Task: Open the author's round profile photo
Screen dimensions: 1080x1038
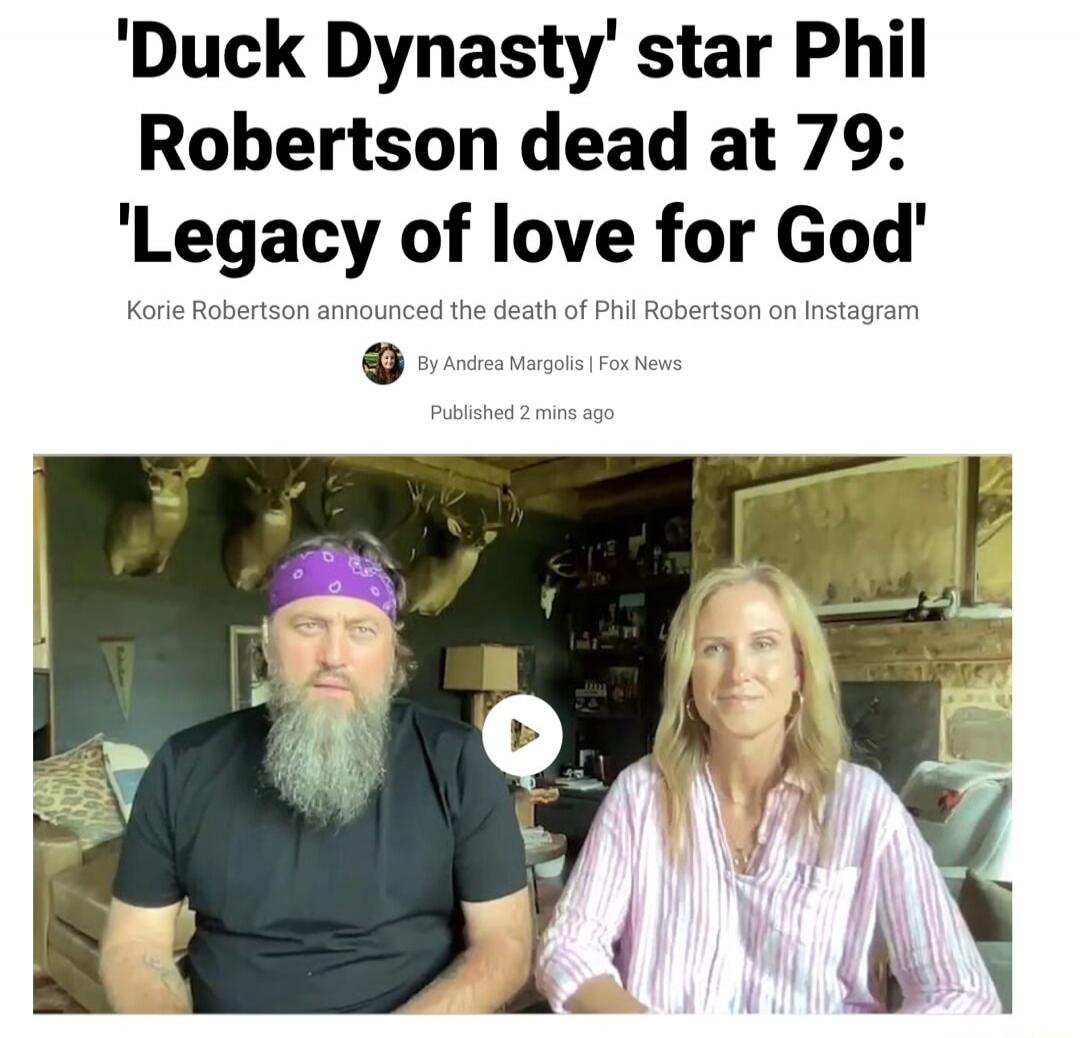Action: [x=383, y=363]
